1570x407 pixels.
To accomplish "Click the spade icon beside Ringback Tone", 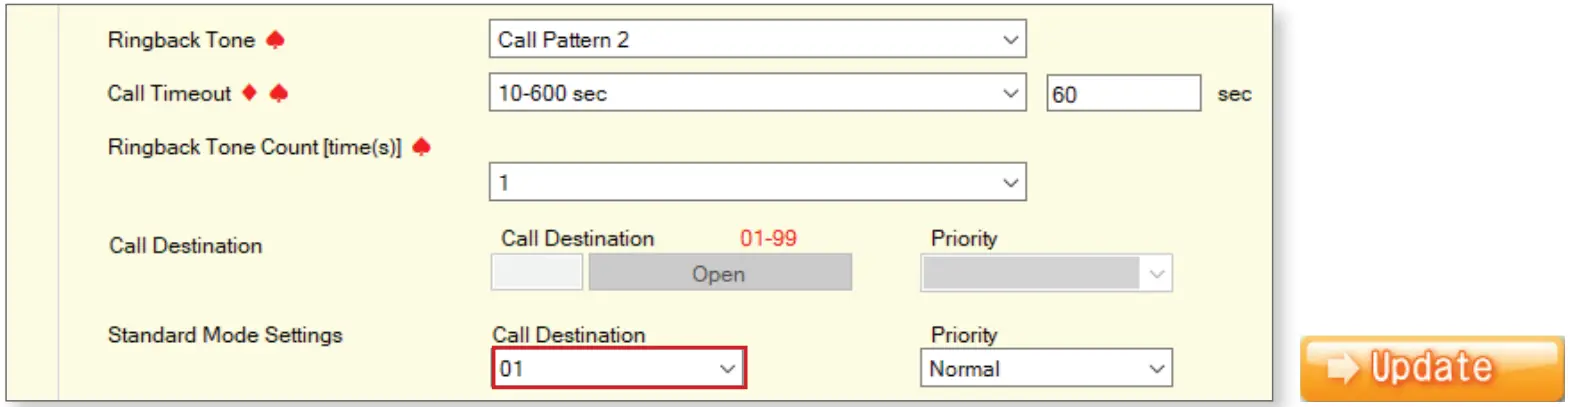I will click(276, 40).
